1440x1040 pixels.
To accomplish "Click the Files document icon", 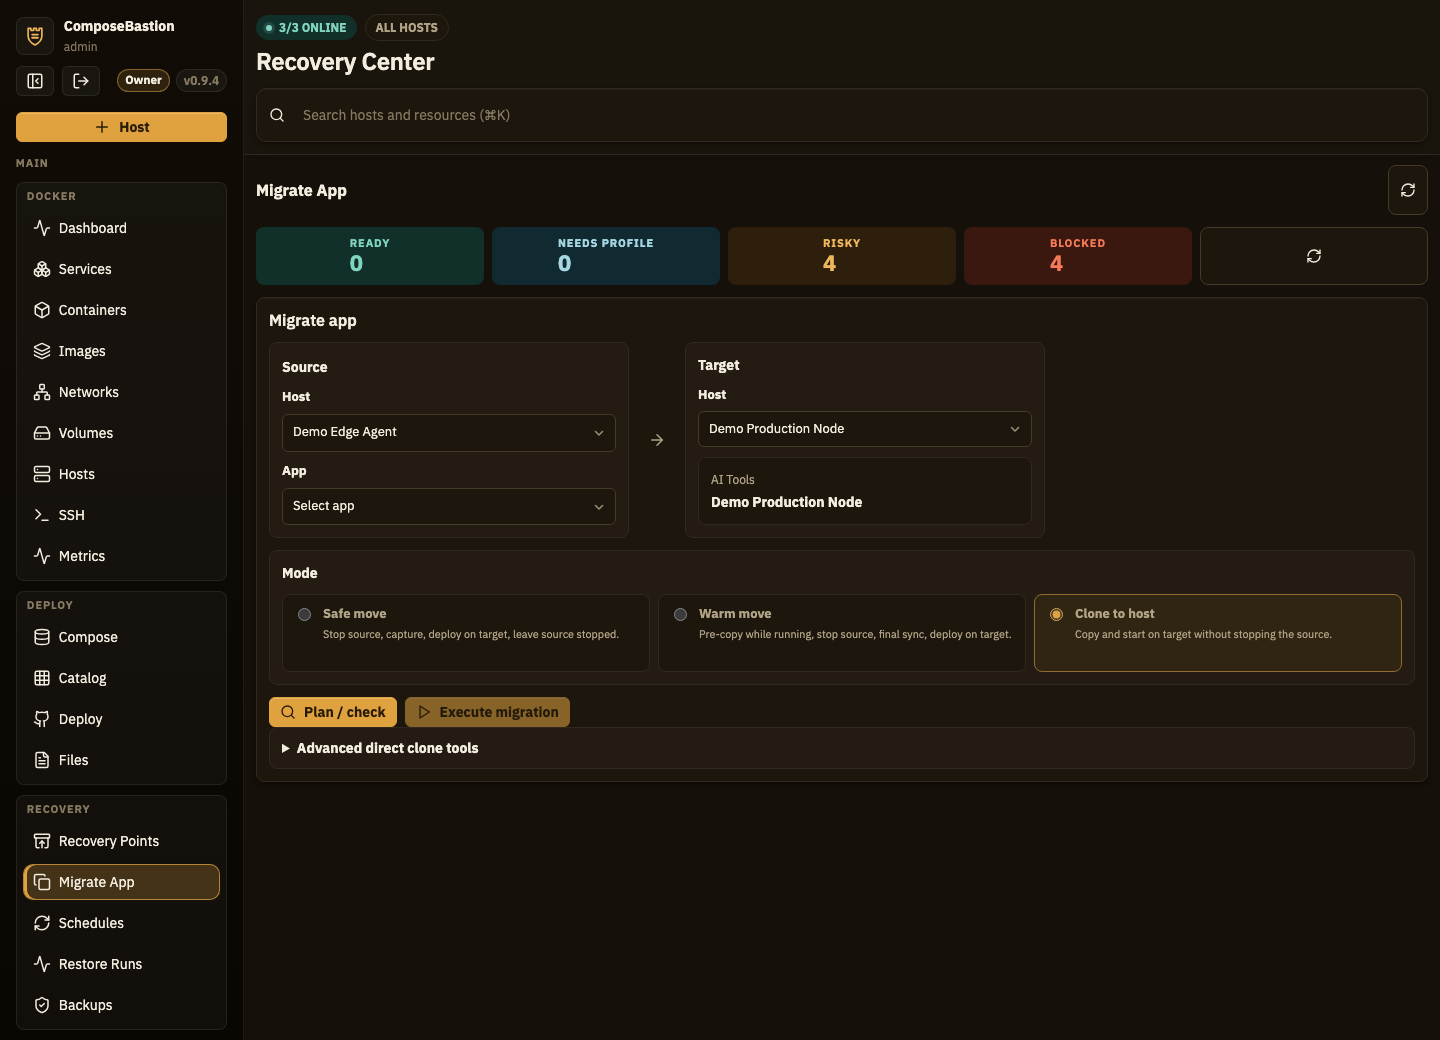I will tap(42, 760).
